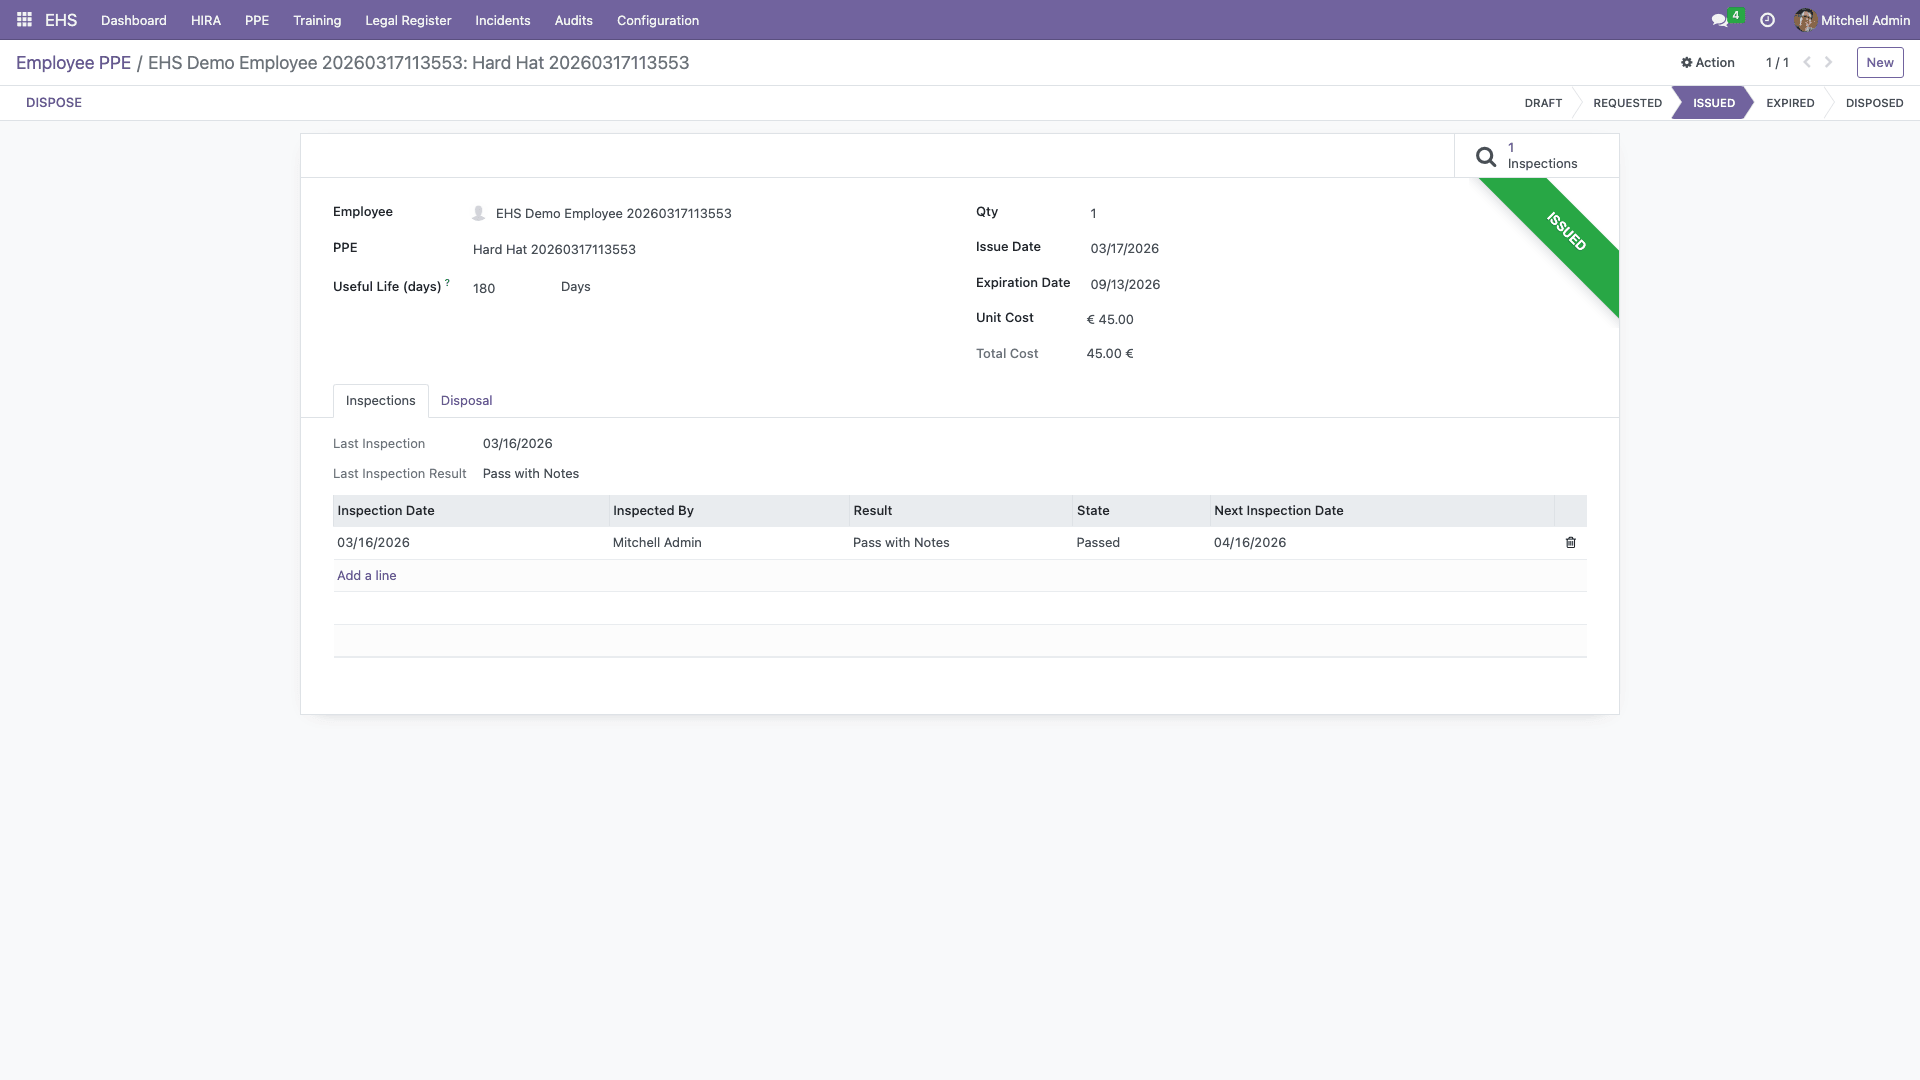1920x1080 pixels.
Task: Delete the 03/16/2026 inspection line
Action: [x=1570, y=543]
